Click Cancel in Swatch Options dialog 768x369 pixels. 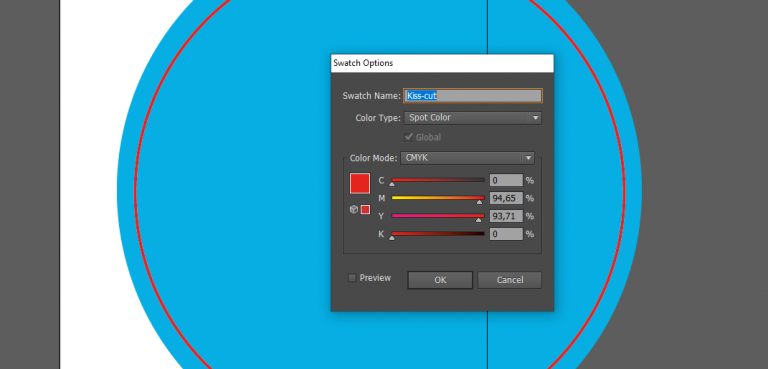coord(509,280)
